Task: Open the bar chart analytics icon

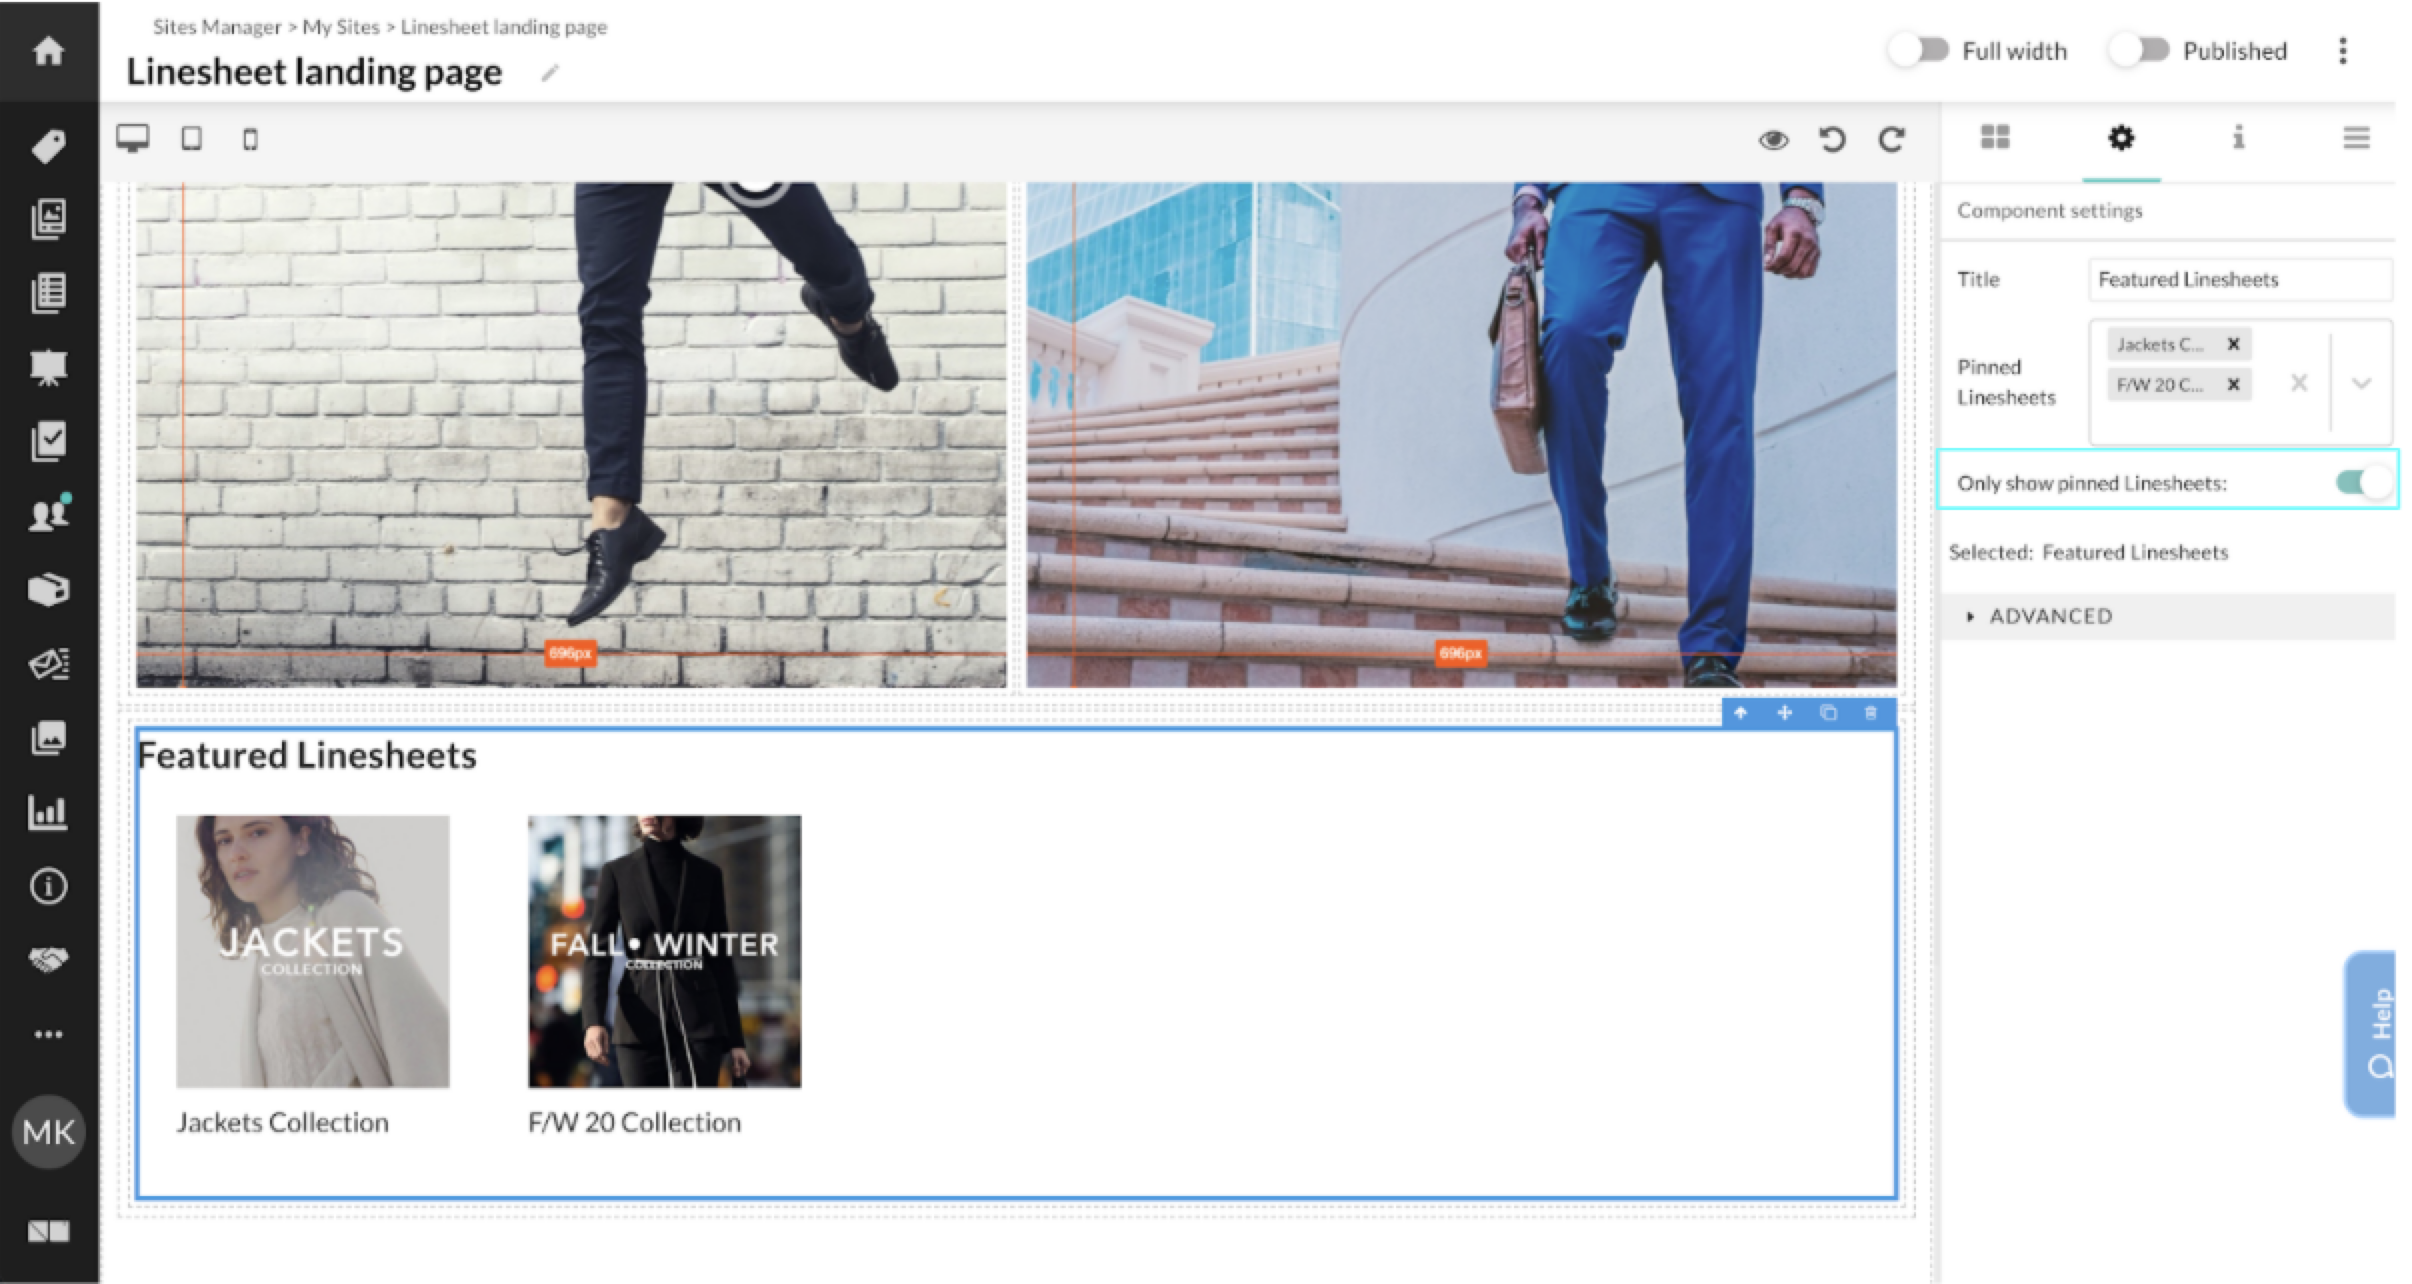Action: [x=48, y=811]
